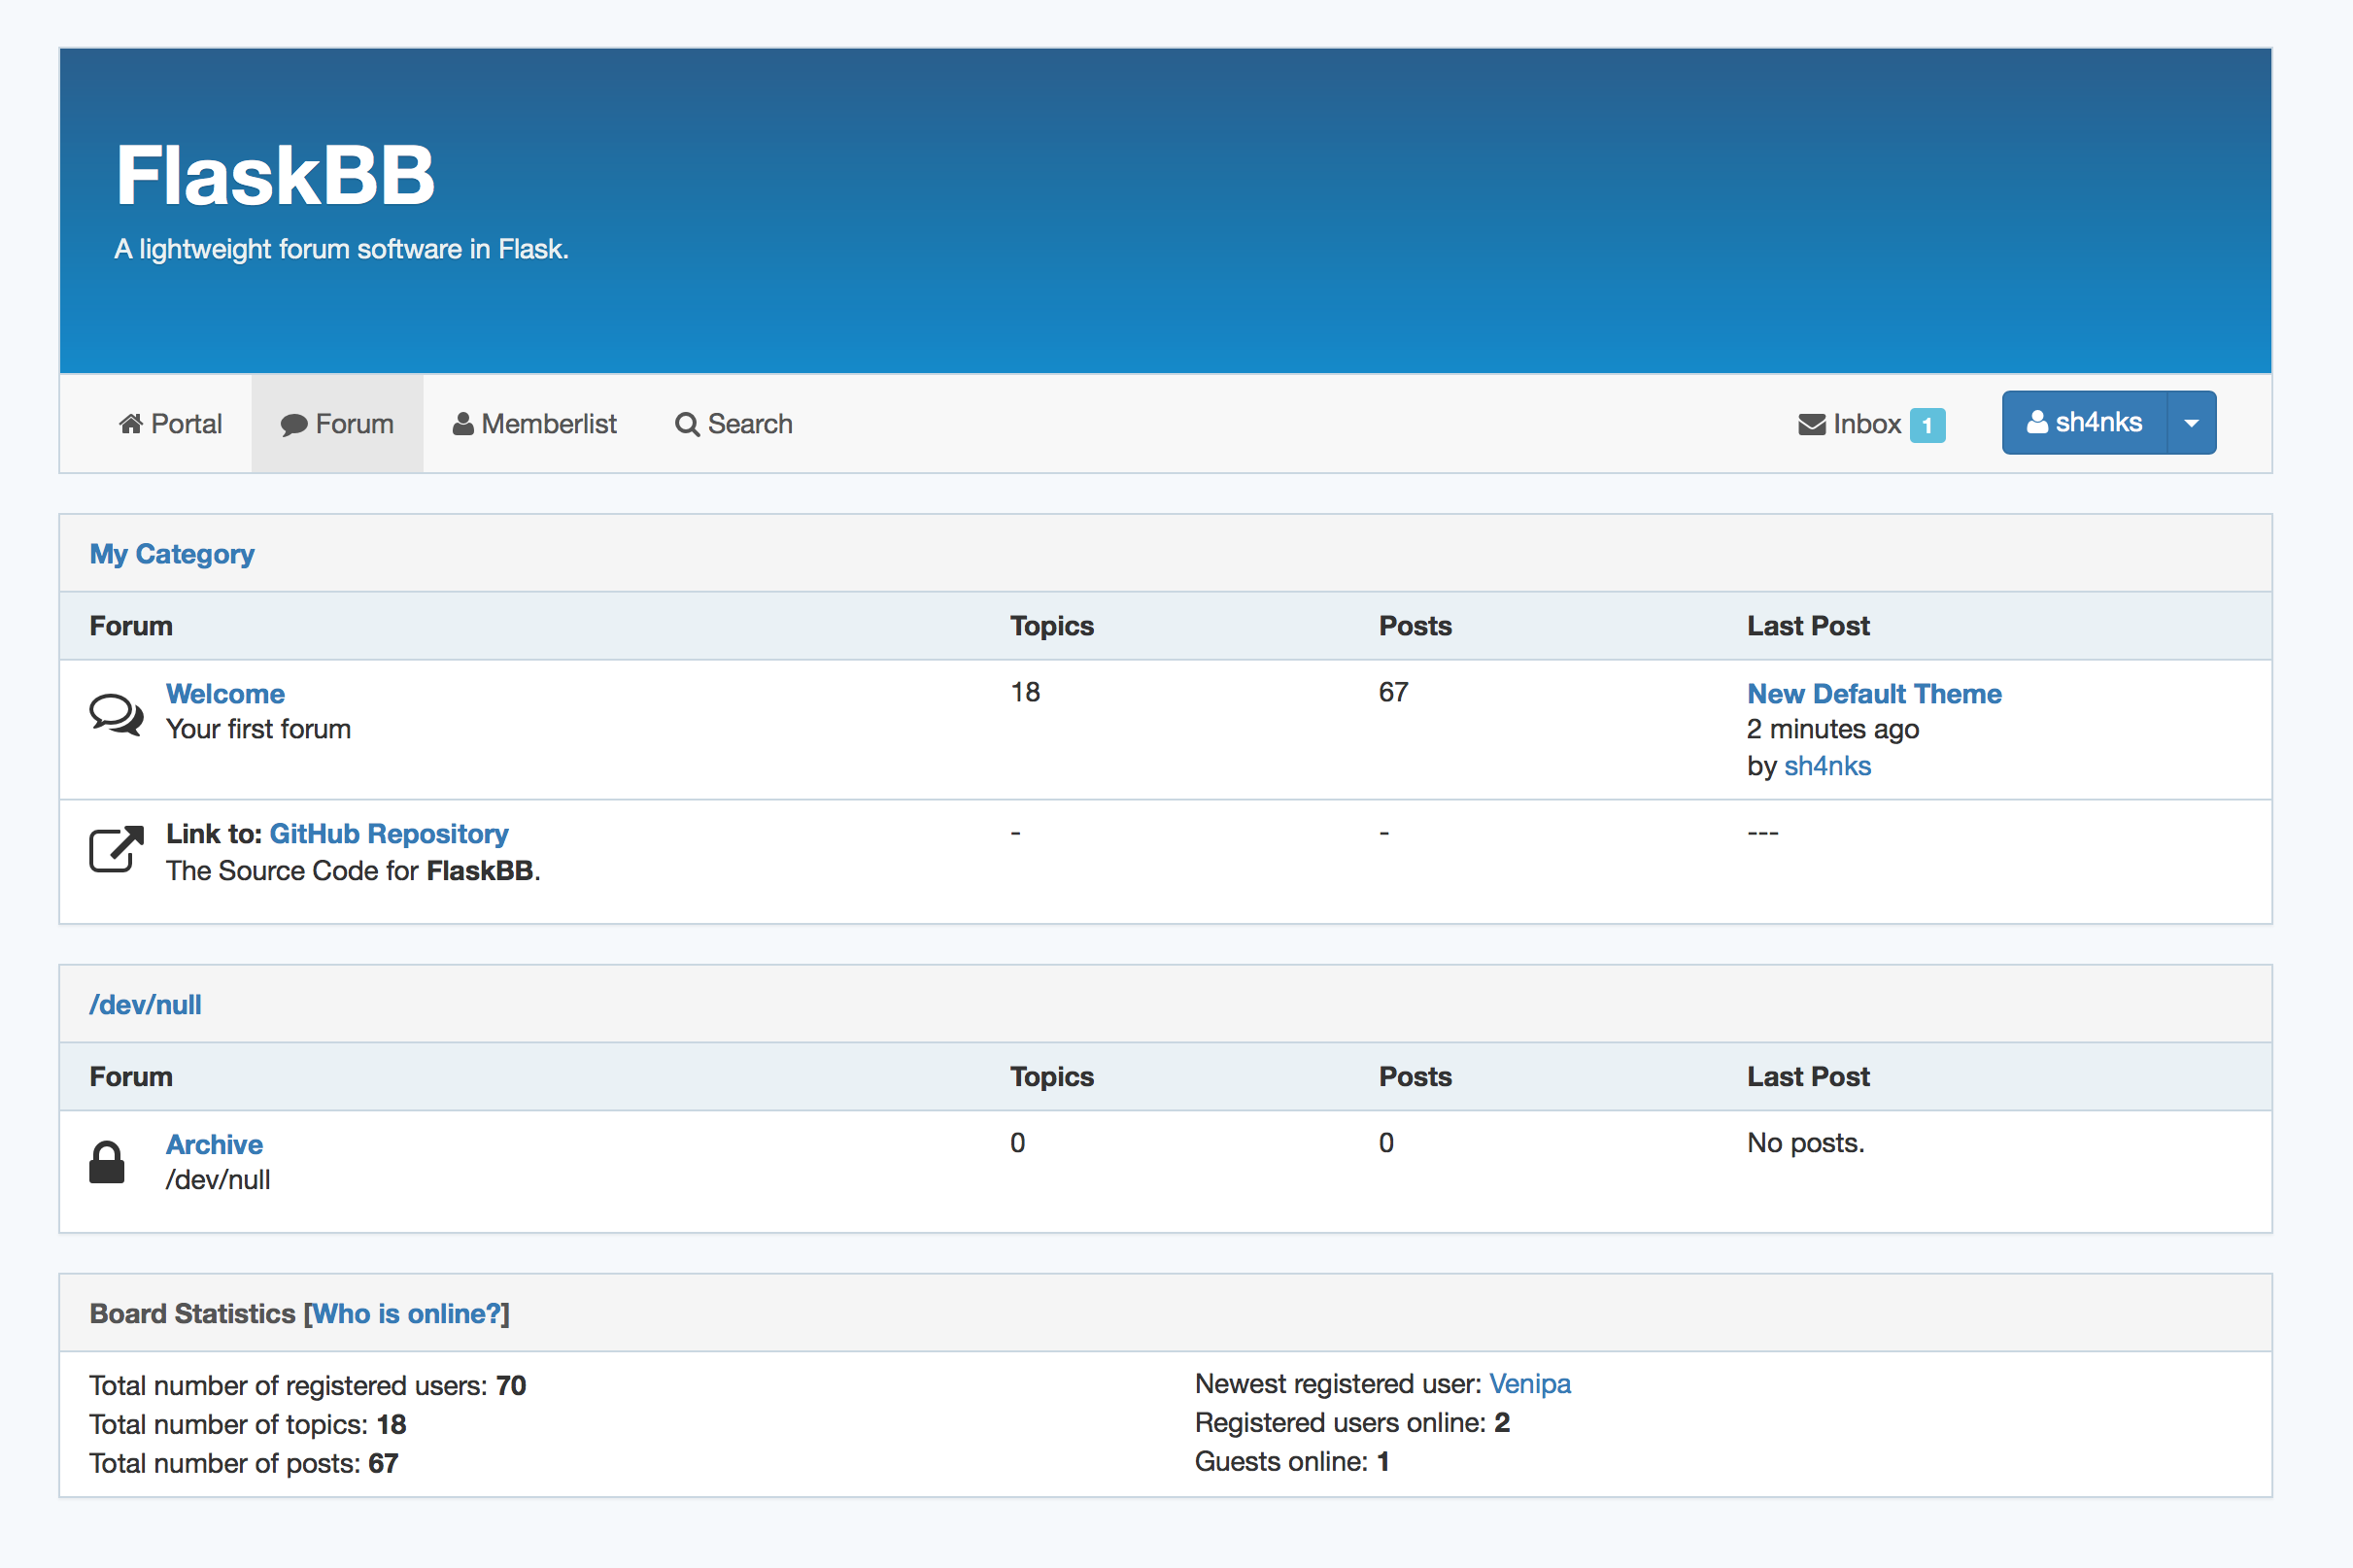Open the Welcome forum link
Screen dimensions: 2353x1568
tap(225, 693)
